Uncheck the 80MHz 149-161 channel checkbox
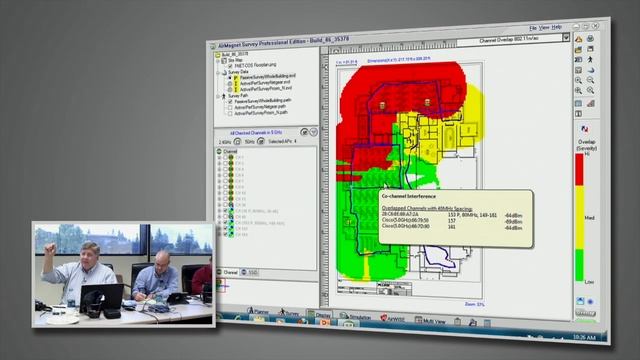 (x=225, y=223)
